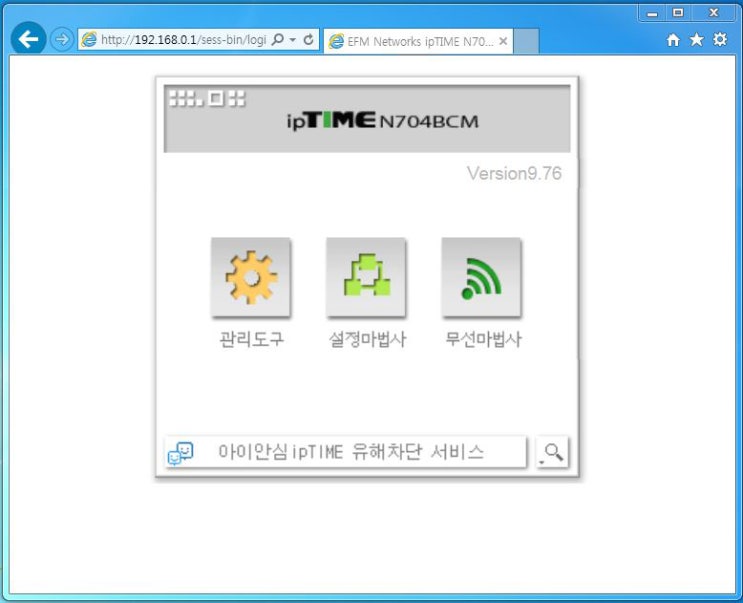Open the 관리도구 gear icon
This screenshot has height=603, width=743.
coord(251,277)
